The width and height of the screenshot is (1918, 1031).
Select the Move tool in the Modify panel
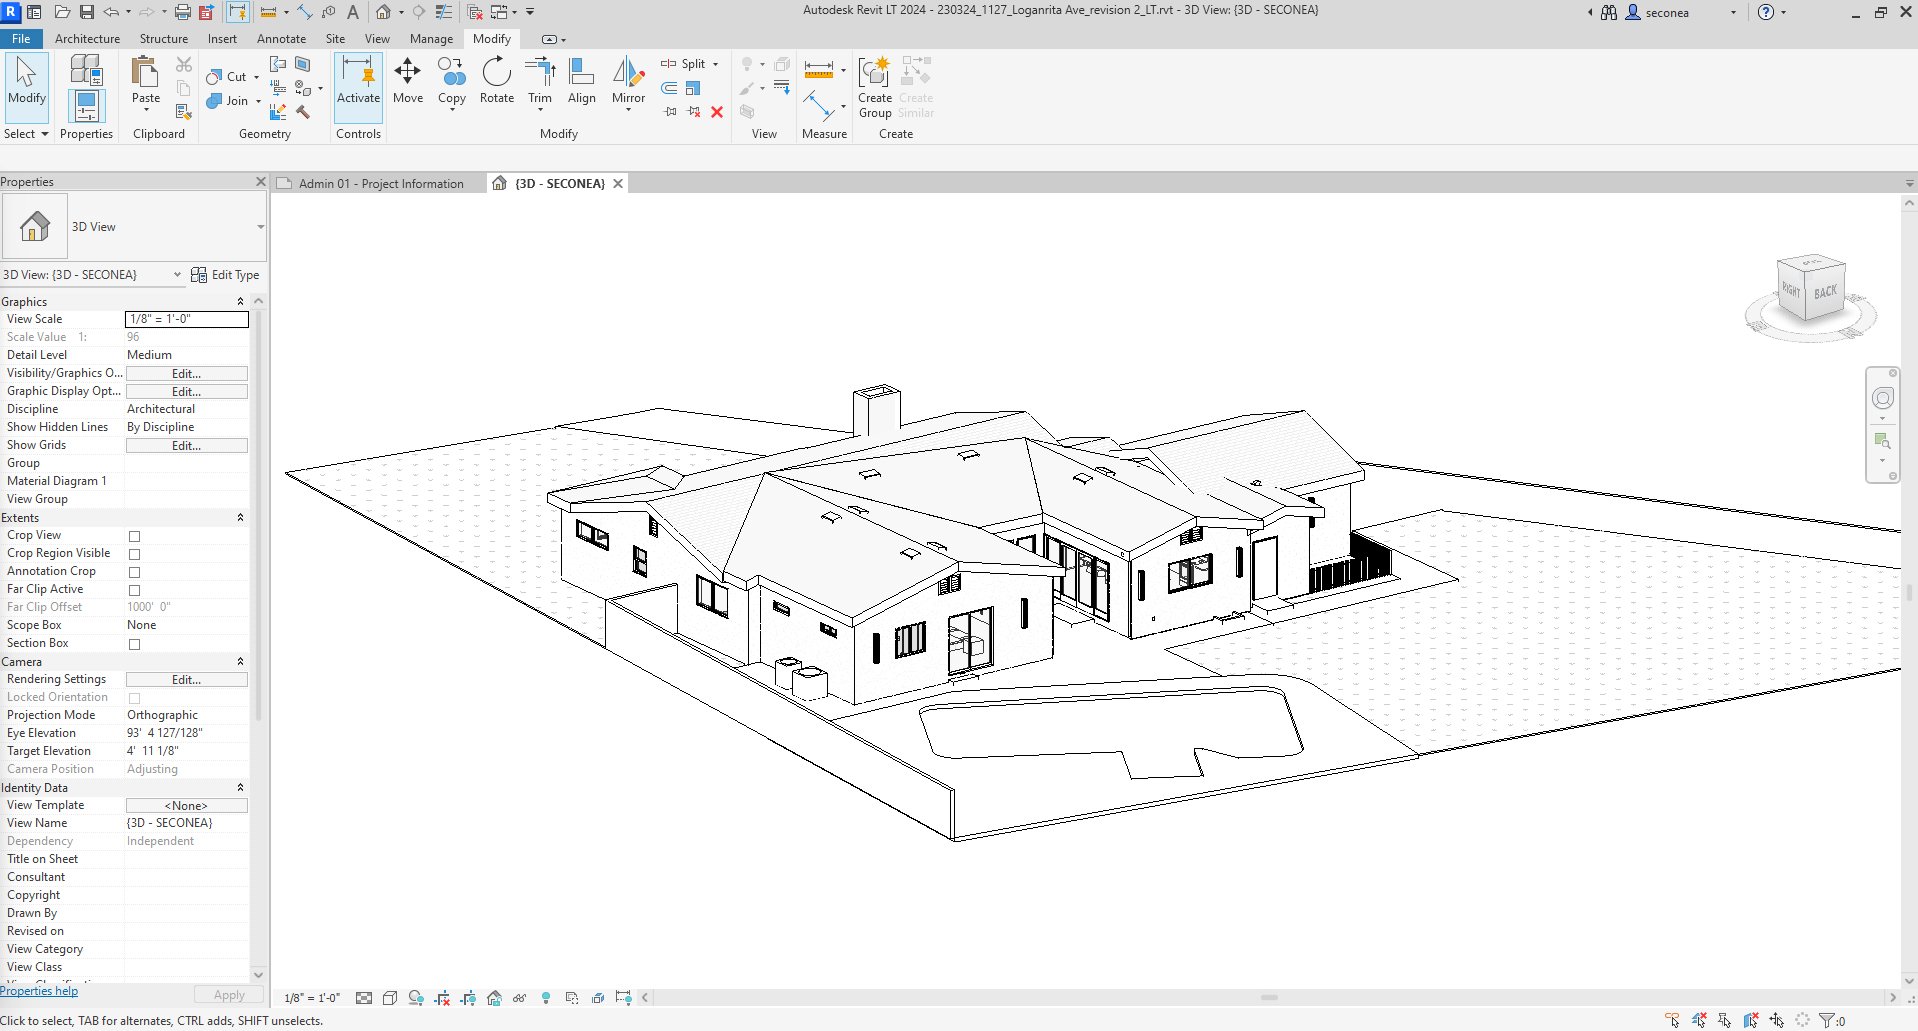click(x=408, y=80)
